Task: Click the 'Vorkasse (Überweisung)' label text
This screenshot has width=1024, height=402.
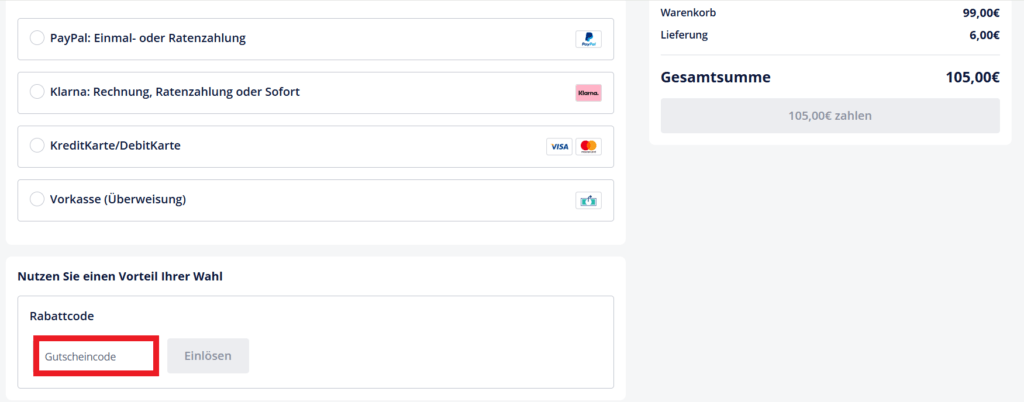Action: pyautogui.click(x=118, y=199)
